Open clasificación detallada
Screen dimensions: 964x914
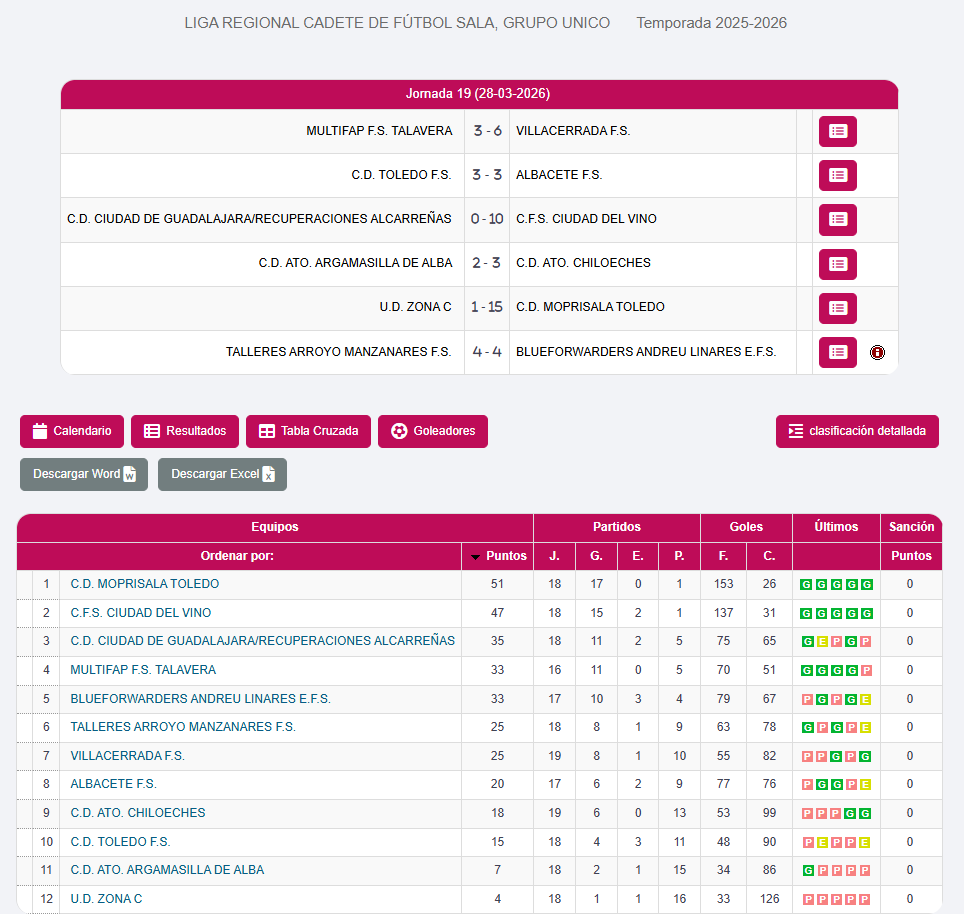point(857,431)
